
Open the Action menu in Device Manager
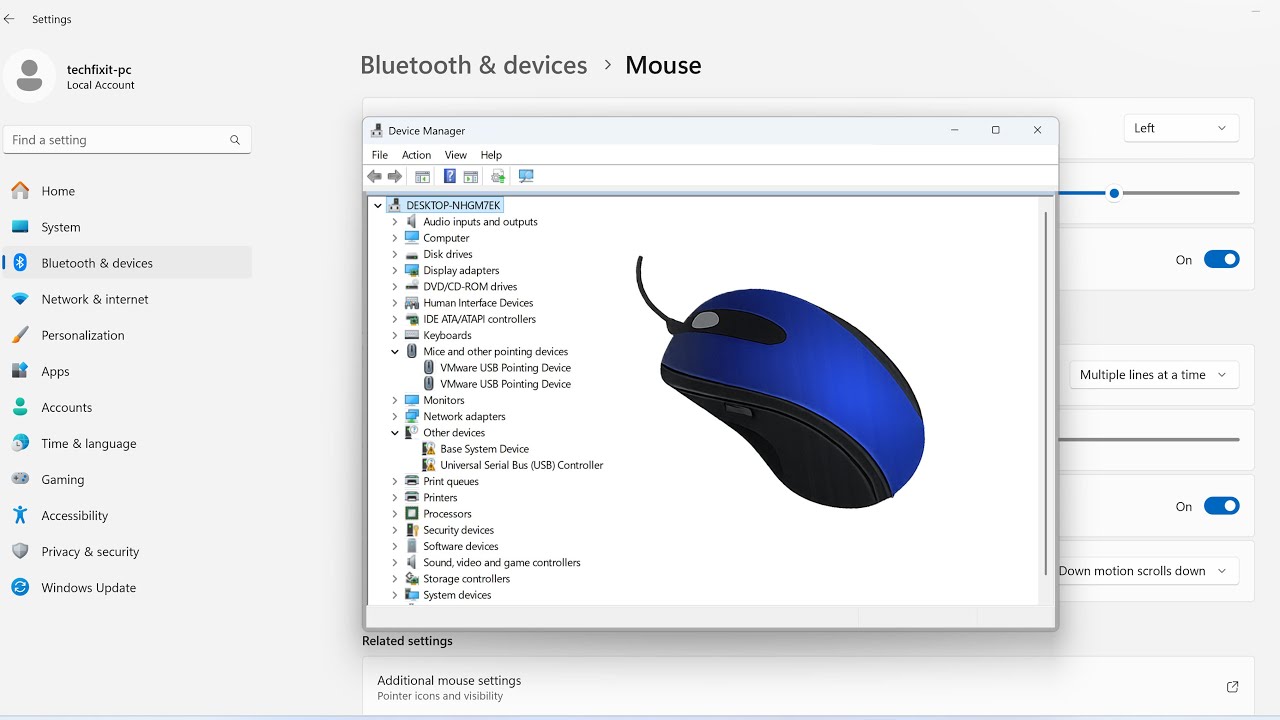(416, 155)
